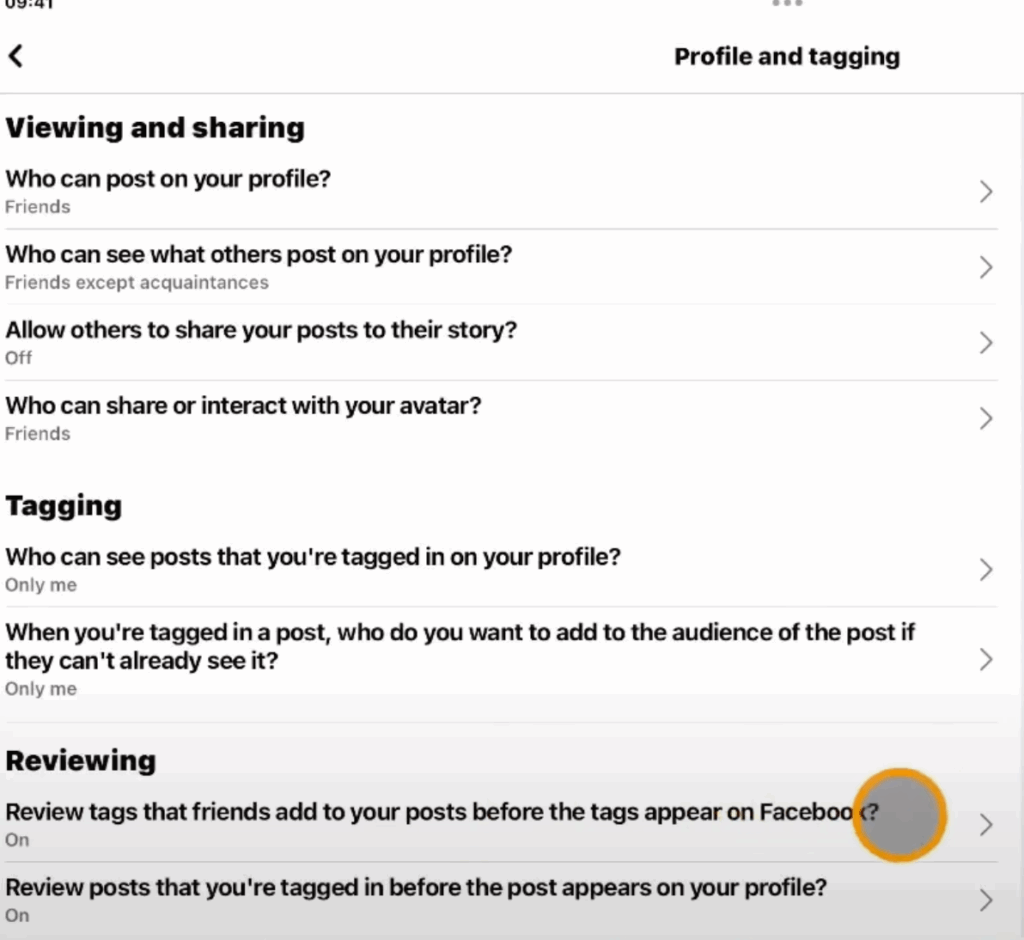
Task: Click chevron next to 'Allow others to share your posts'
Action: [986, 343]
